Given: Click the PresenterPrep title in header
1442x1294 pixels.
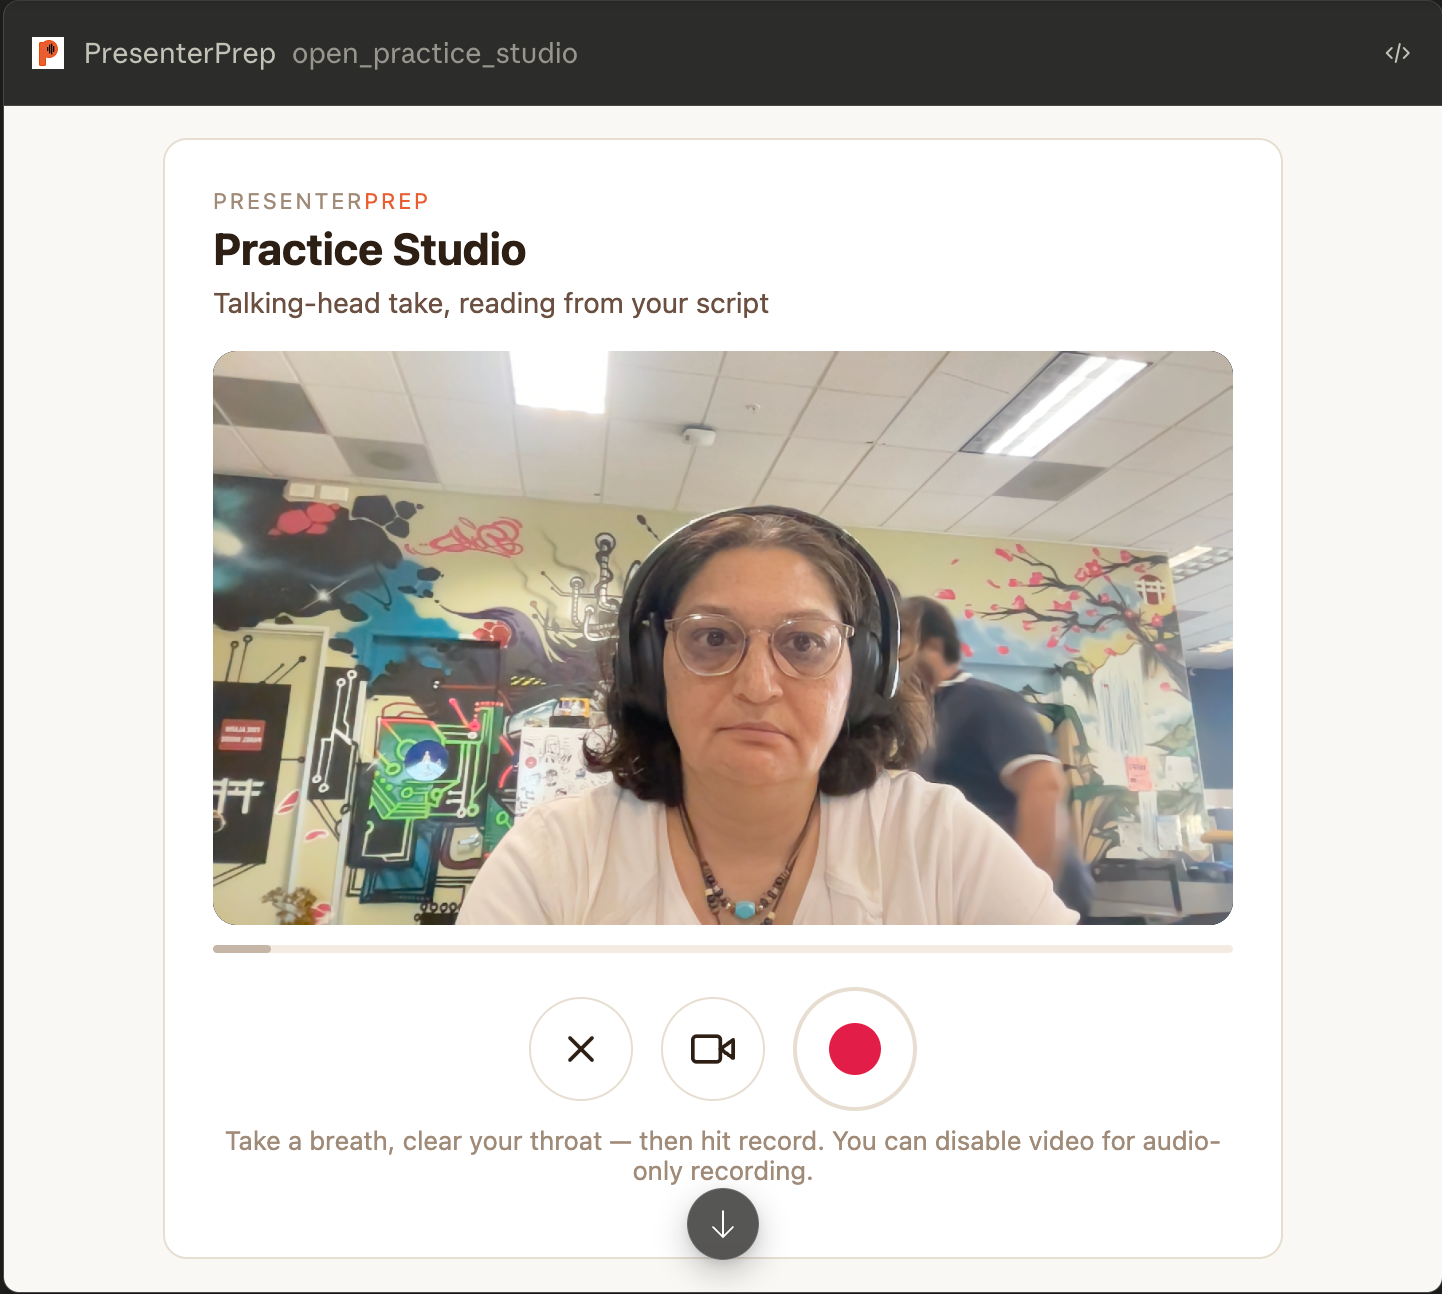Looking at the screenshot, I should point(180,53).
